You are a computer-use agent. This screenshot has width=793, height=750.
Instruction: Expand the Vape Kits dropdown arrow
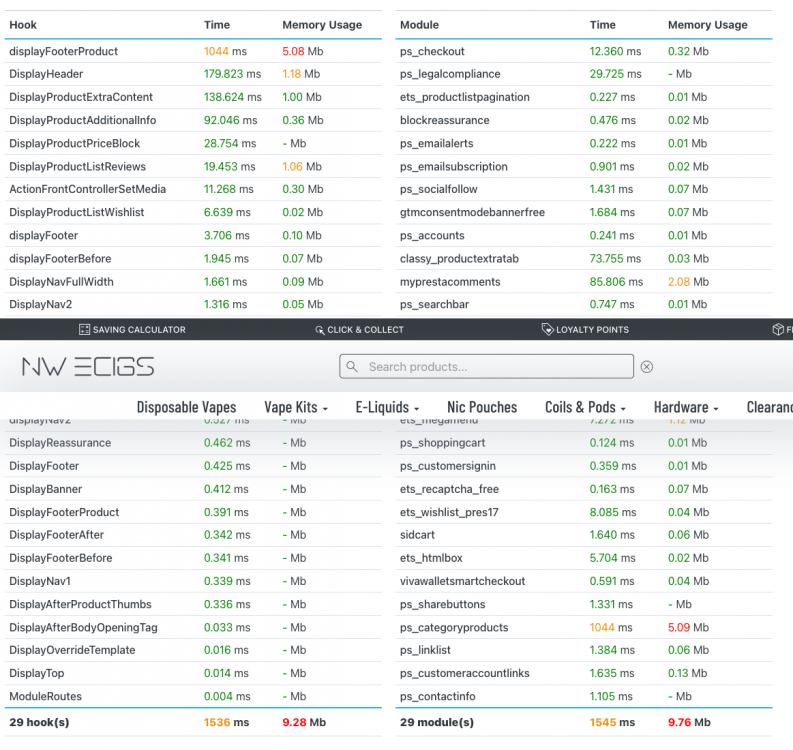click(325, 409)
